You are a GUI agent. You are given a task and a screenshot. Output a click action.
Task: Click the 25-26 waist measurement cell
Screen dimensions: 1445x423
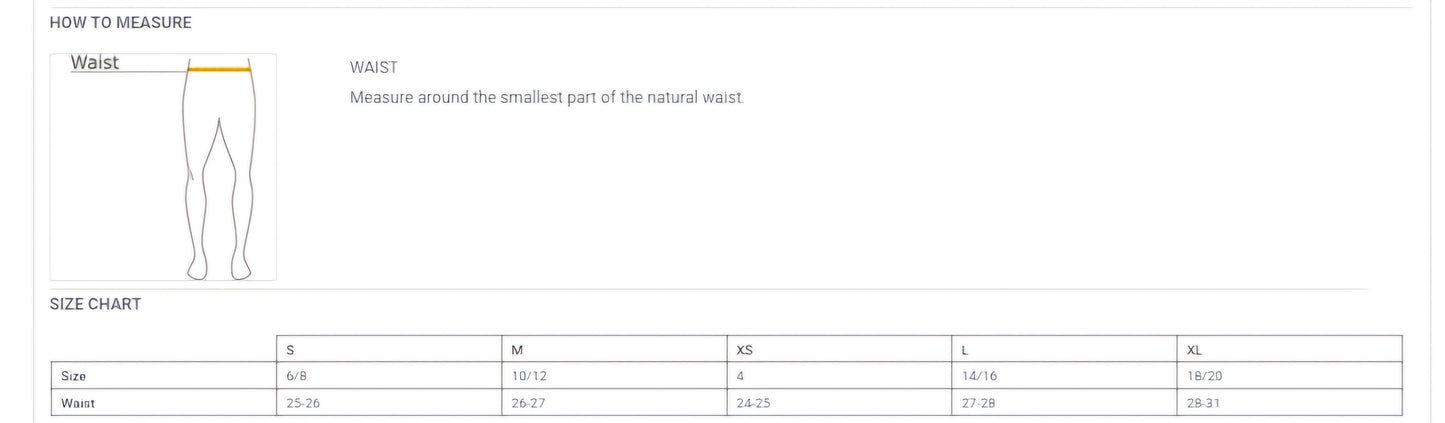303,403
